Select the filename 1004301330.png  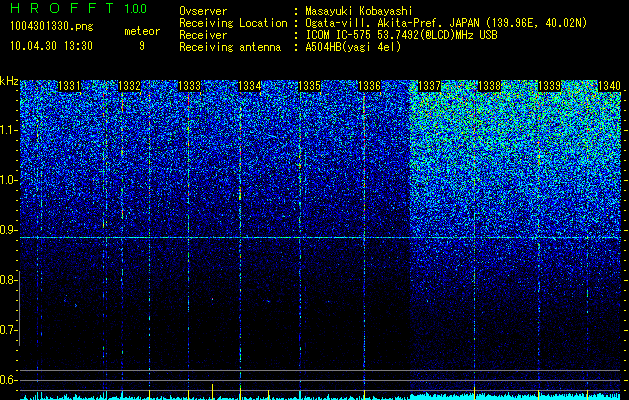52,26
